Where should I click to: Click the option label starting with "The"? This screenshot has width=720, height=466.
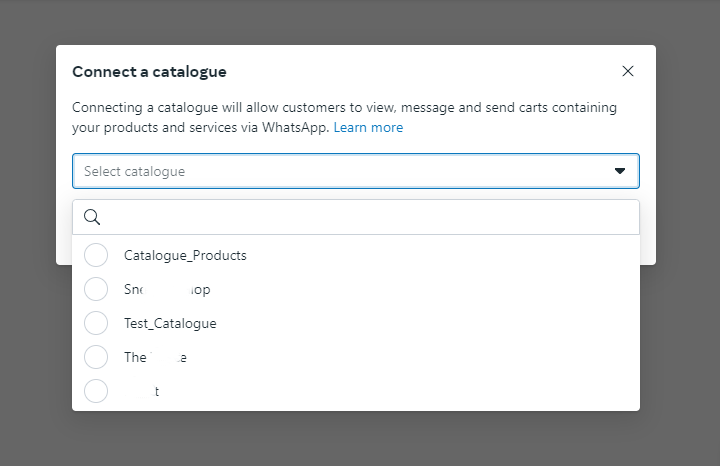(x=155, y=357)
